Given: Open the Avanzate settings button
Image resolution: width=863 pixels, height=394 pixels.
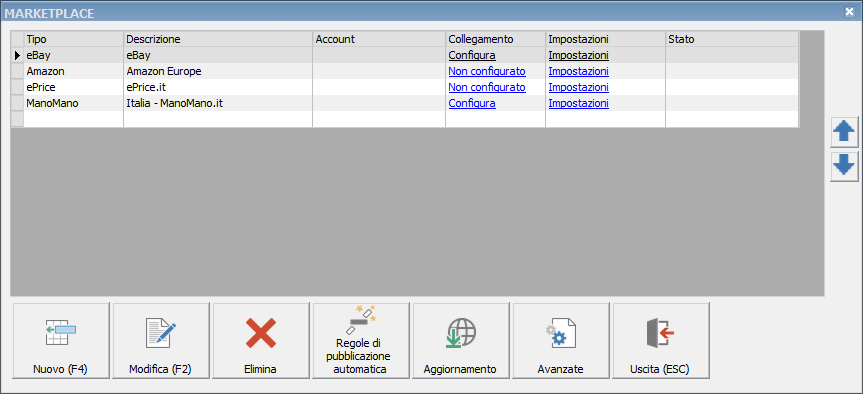Looking at the screenshot, I should click(x=561, y=340).
